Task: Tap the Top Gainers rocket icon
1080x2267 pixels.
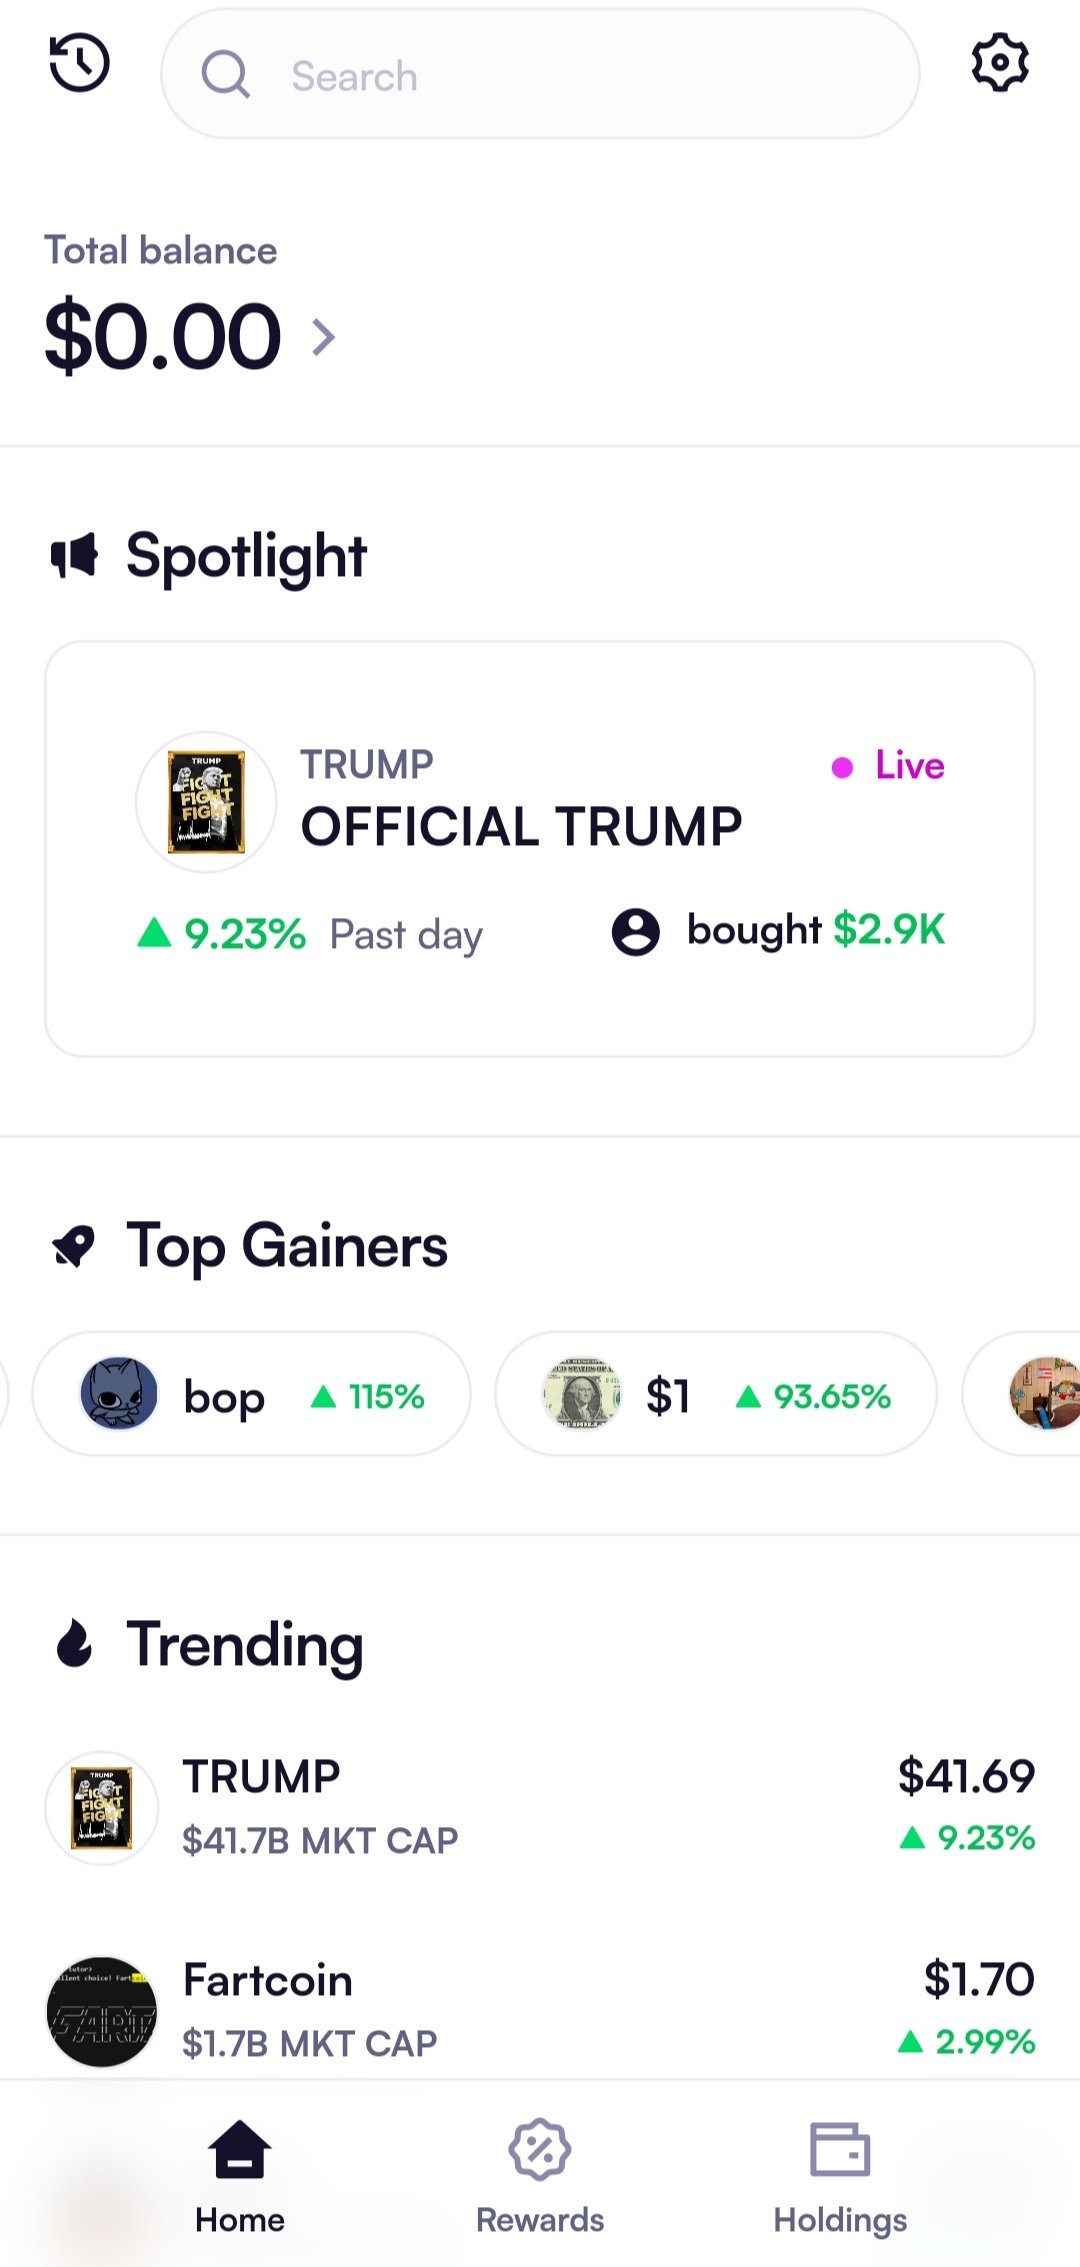Action: tap(74, 1247)
